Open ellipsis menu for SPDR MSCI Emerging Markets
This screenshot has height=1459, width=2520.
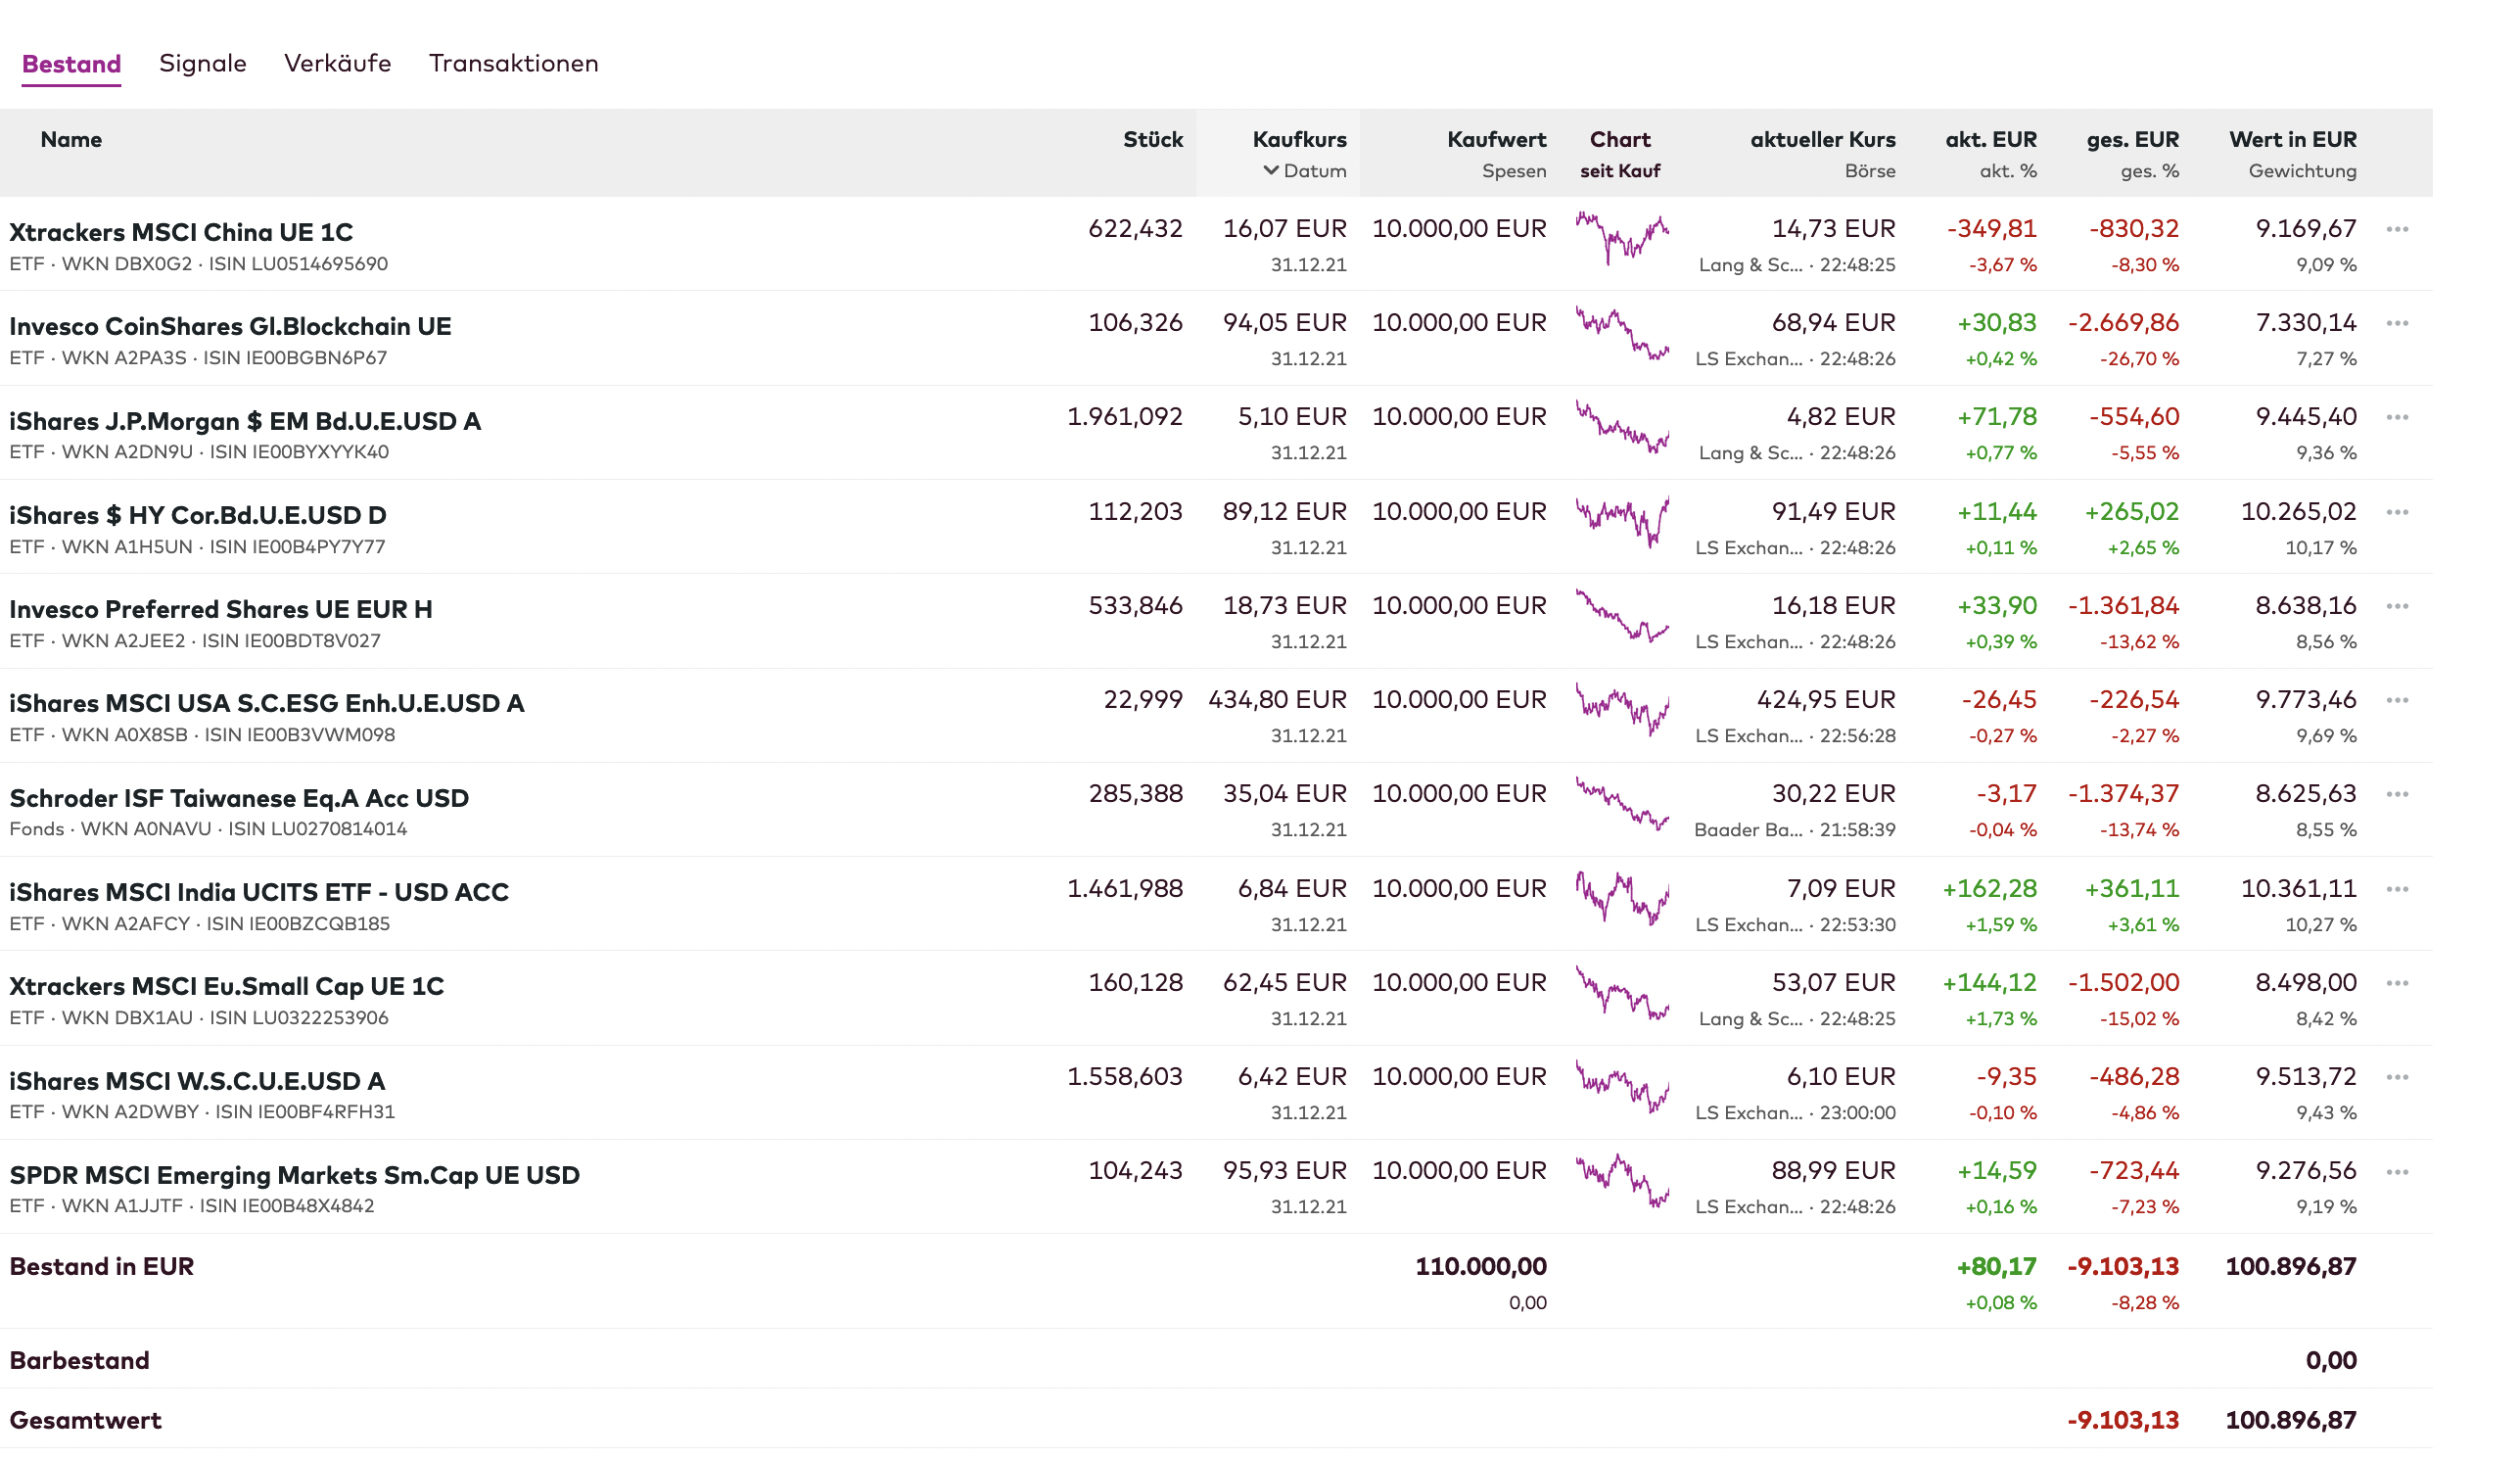[2396, 1172]
